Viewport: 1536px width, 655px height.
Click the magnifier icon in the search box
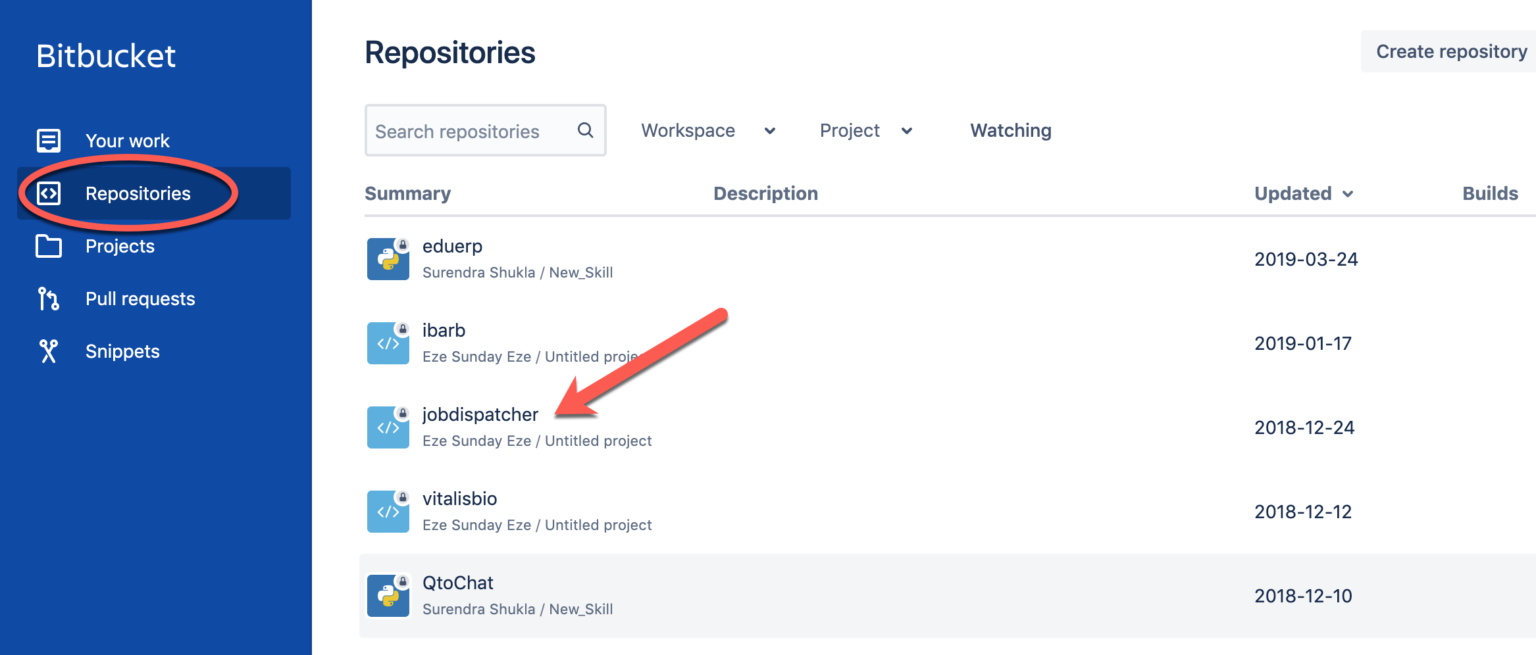click(585, 130)
